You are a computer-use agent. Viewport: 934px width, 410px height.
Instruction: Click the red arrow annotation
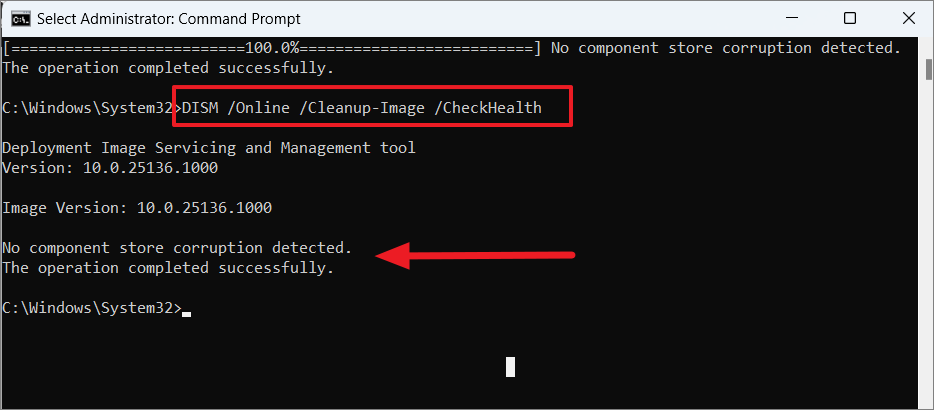tap(475, 256)
